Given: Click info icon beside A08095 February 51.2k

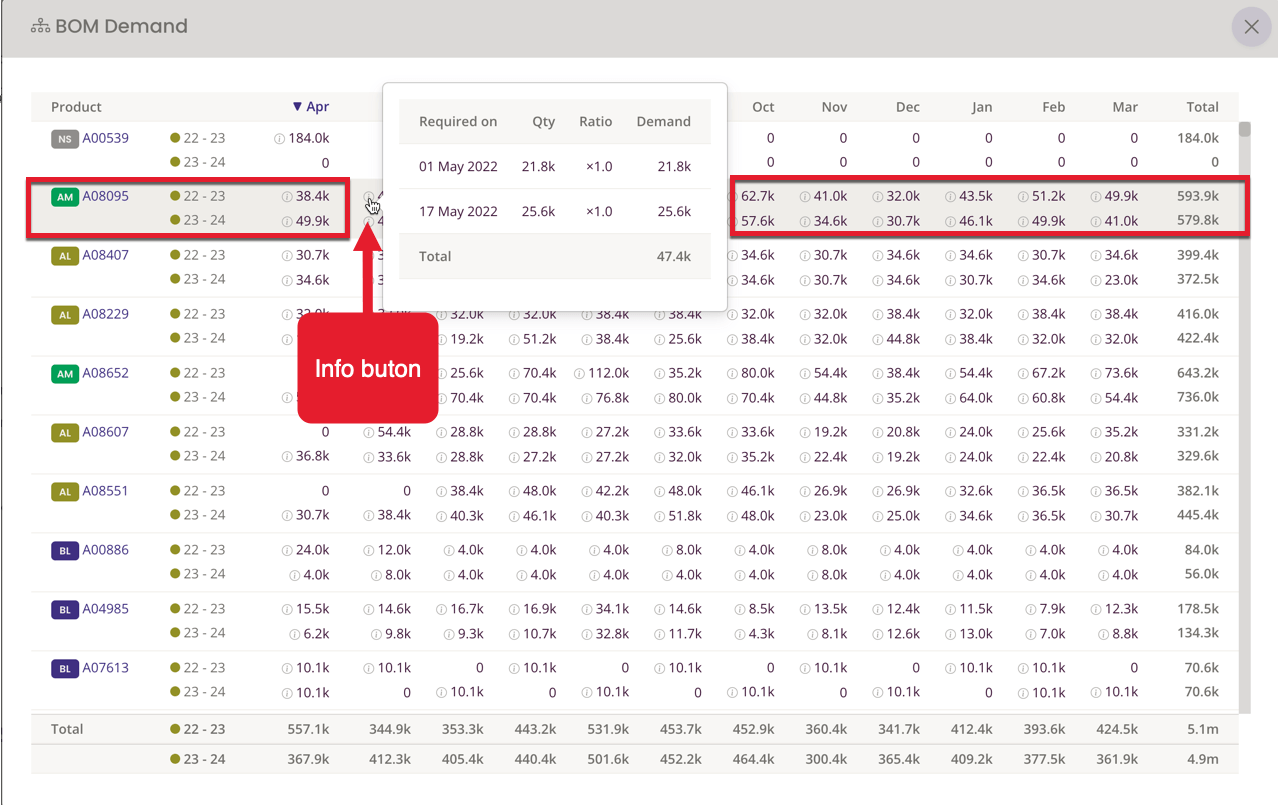Looking at the screenshot, I should point(1023,198).
